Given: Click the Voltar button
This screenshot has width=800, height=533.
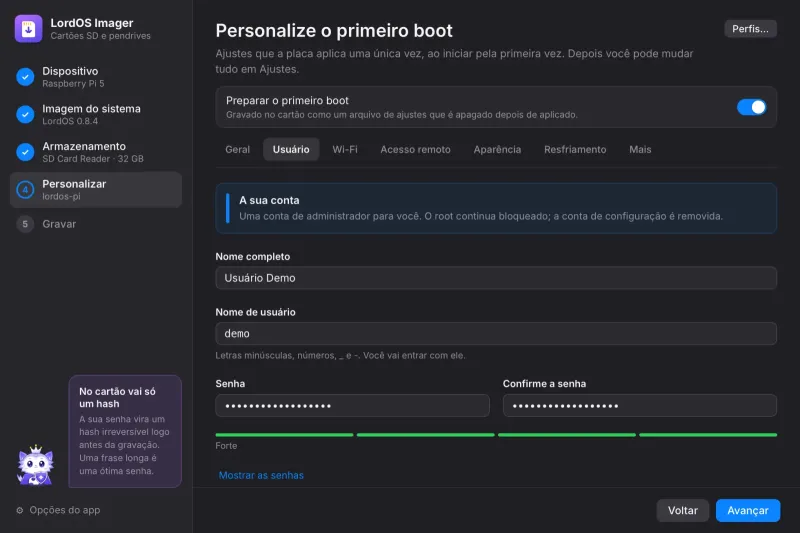Looking at the screenshot, I should [683, 511].
